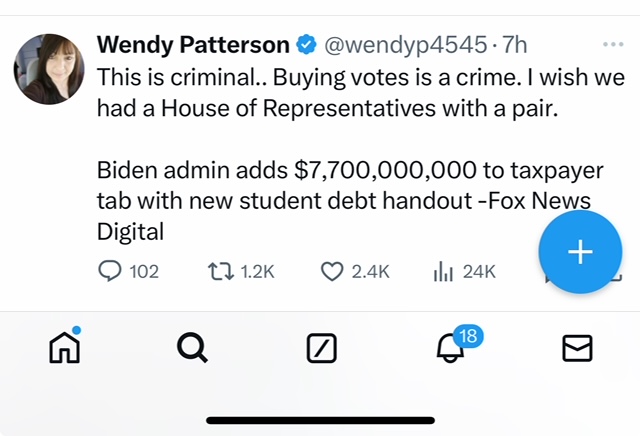The image size is (640, 436).
Task: Tap the blue verified checkmark badge
Action: [308, 46]
